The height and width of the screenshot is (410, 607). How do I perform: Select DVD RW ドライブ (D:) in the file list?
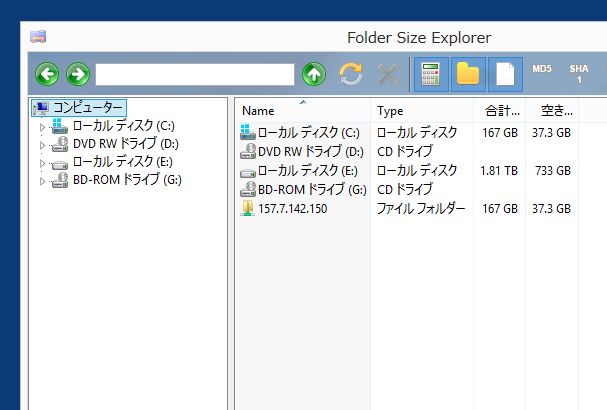tap(311, 151)
